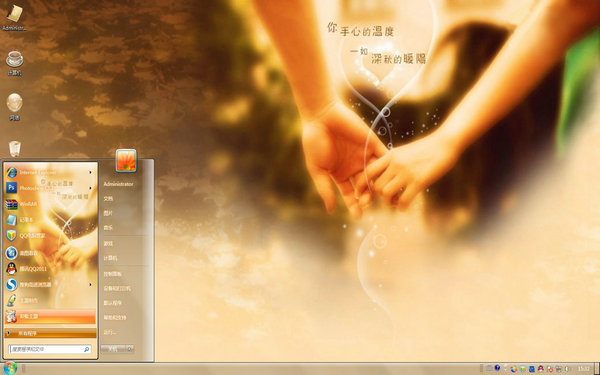600x375 pixels.
Task: Launch 腾讯QQ2011 penguin entry
Action: point(50,269)
